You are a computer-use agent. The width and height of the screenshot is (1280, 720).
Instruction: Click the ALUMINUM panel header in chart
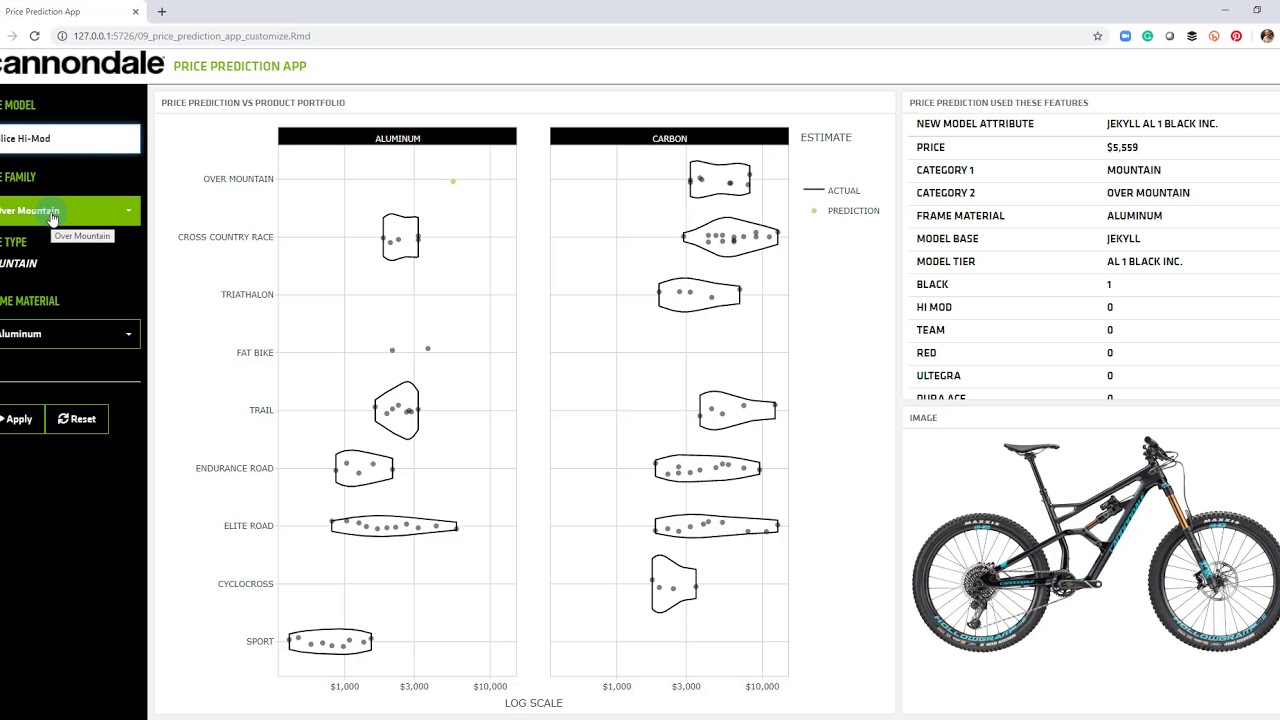click(397, 138)
